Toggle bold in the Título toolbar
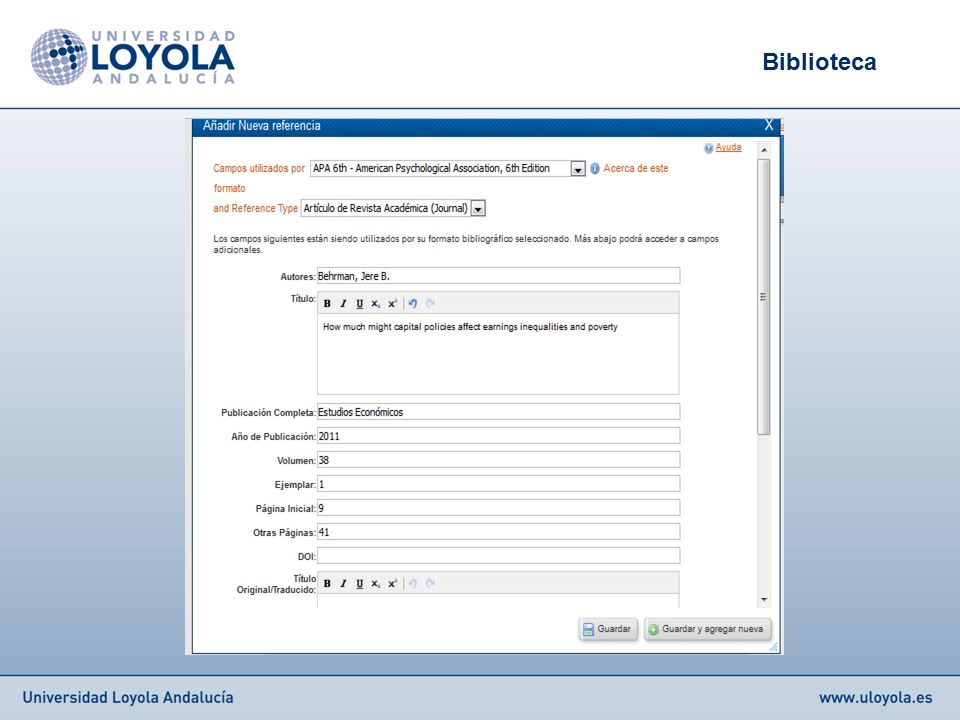This screenshot has height=720, width=960. (x=327, y=304)
